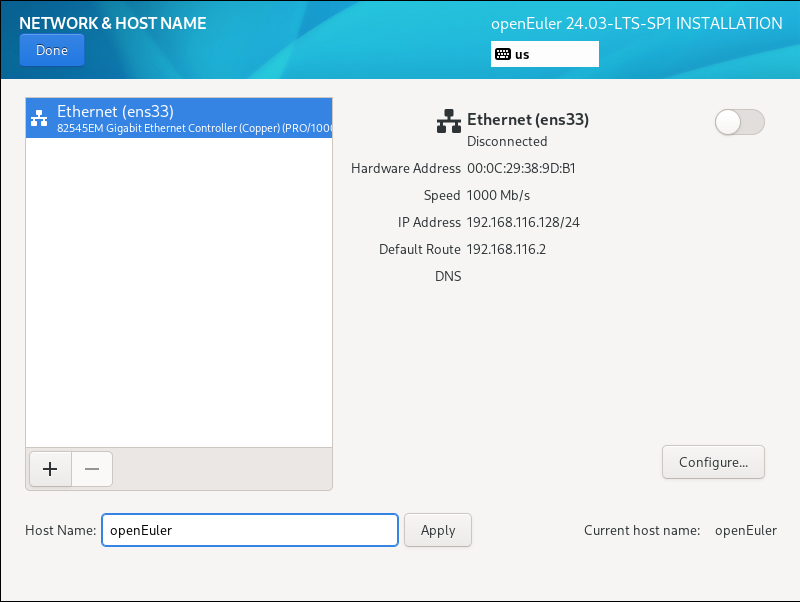Click the speed value 1000 Mb/s
800x602 pixels.
click(x=498, y=195)
